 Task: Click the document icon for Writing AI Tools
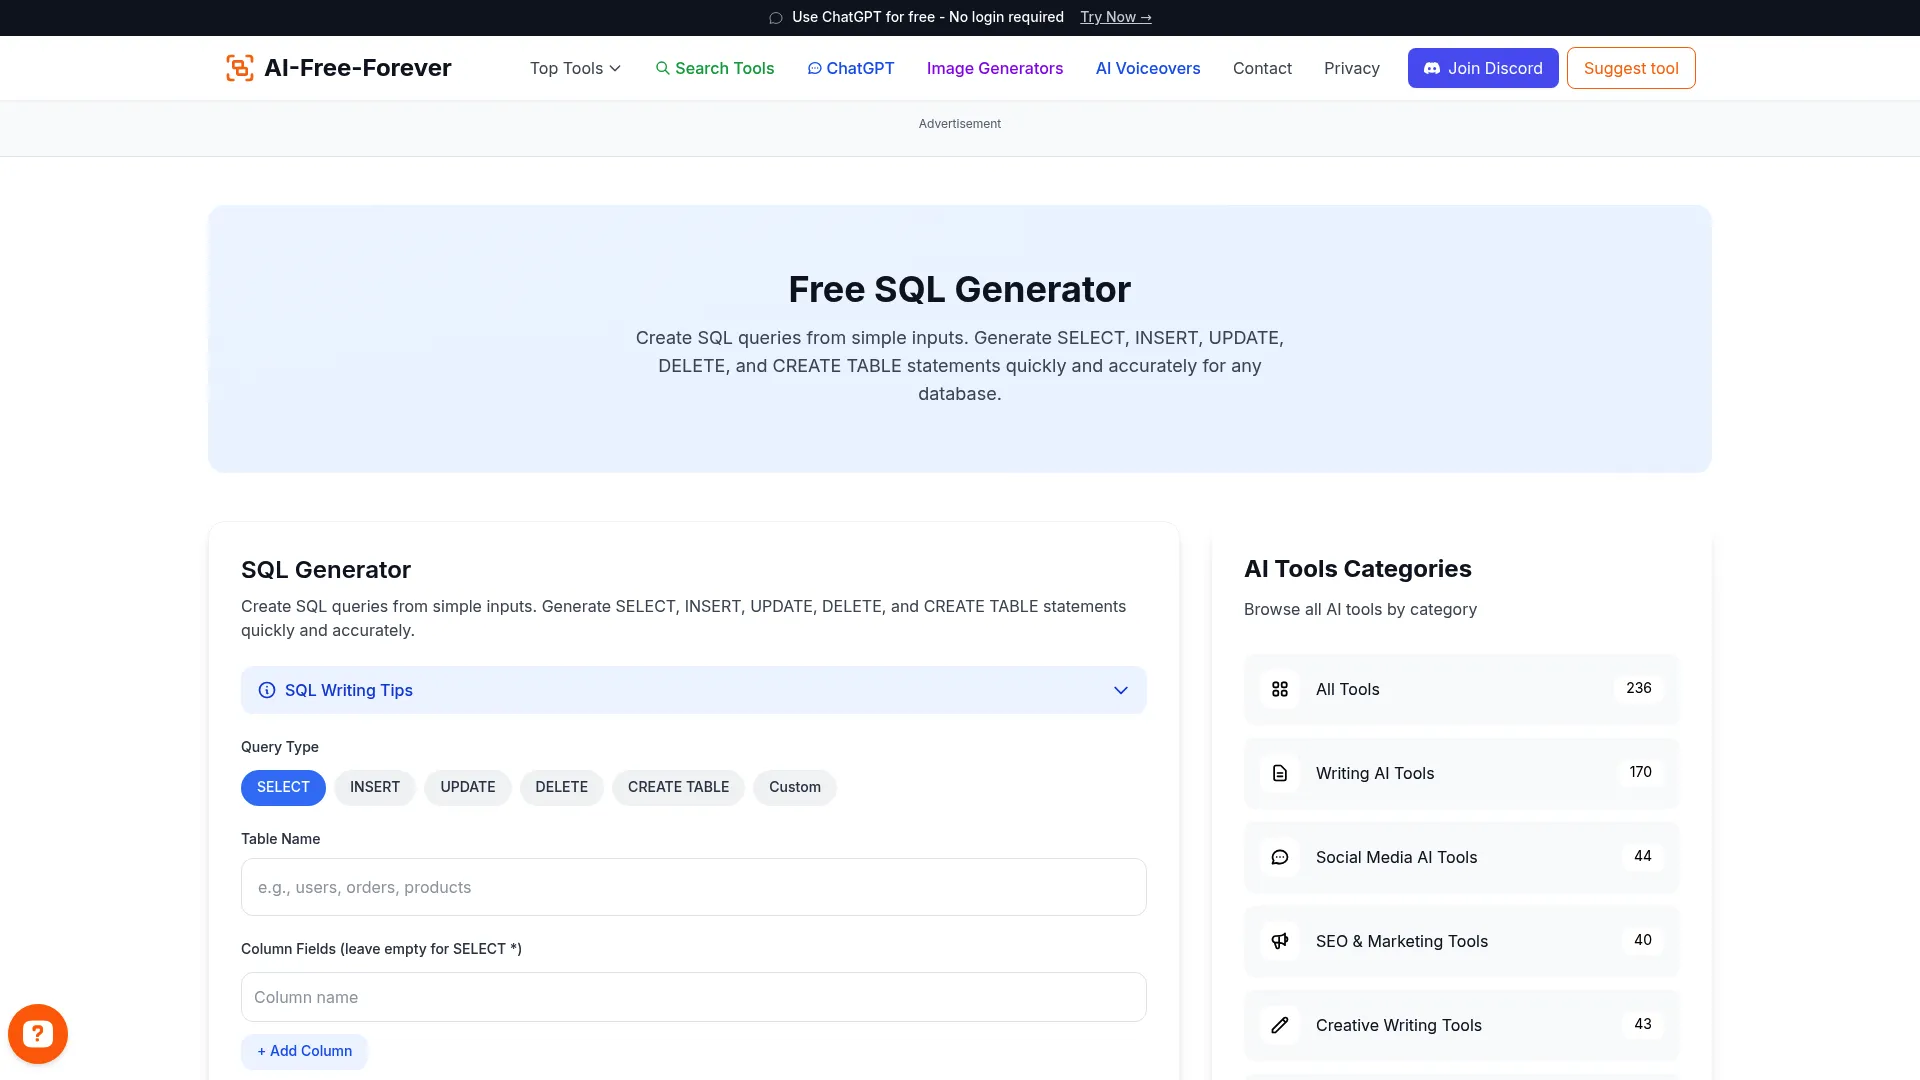pyautogui.click(x=1280, y=773)
